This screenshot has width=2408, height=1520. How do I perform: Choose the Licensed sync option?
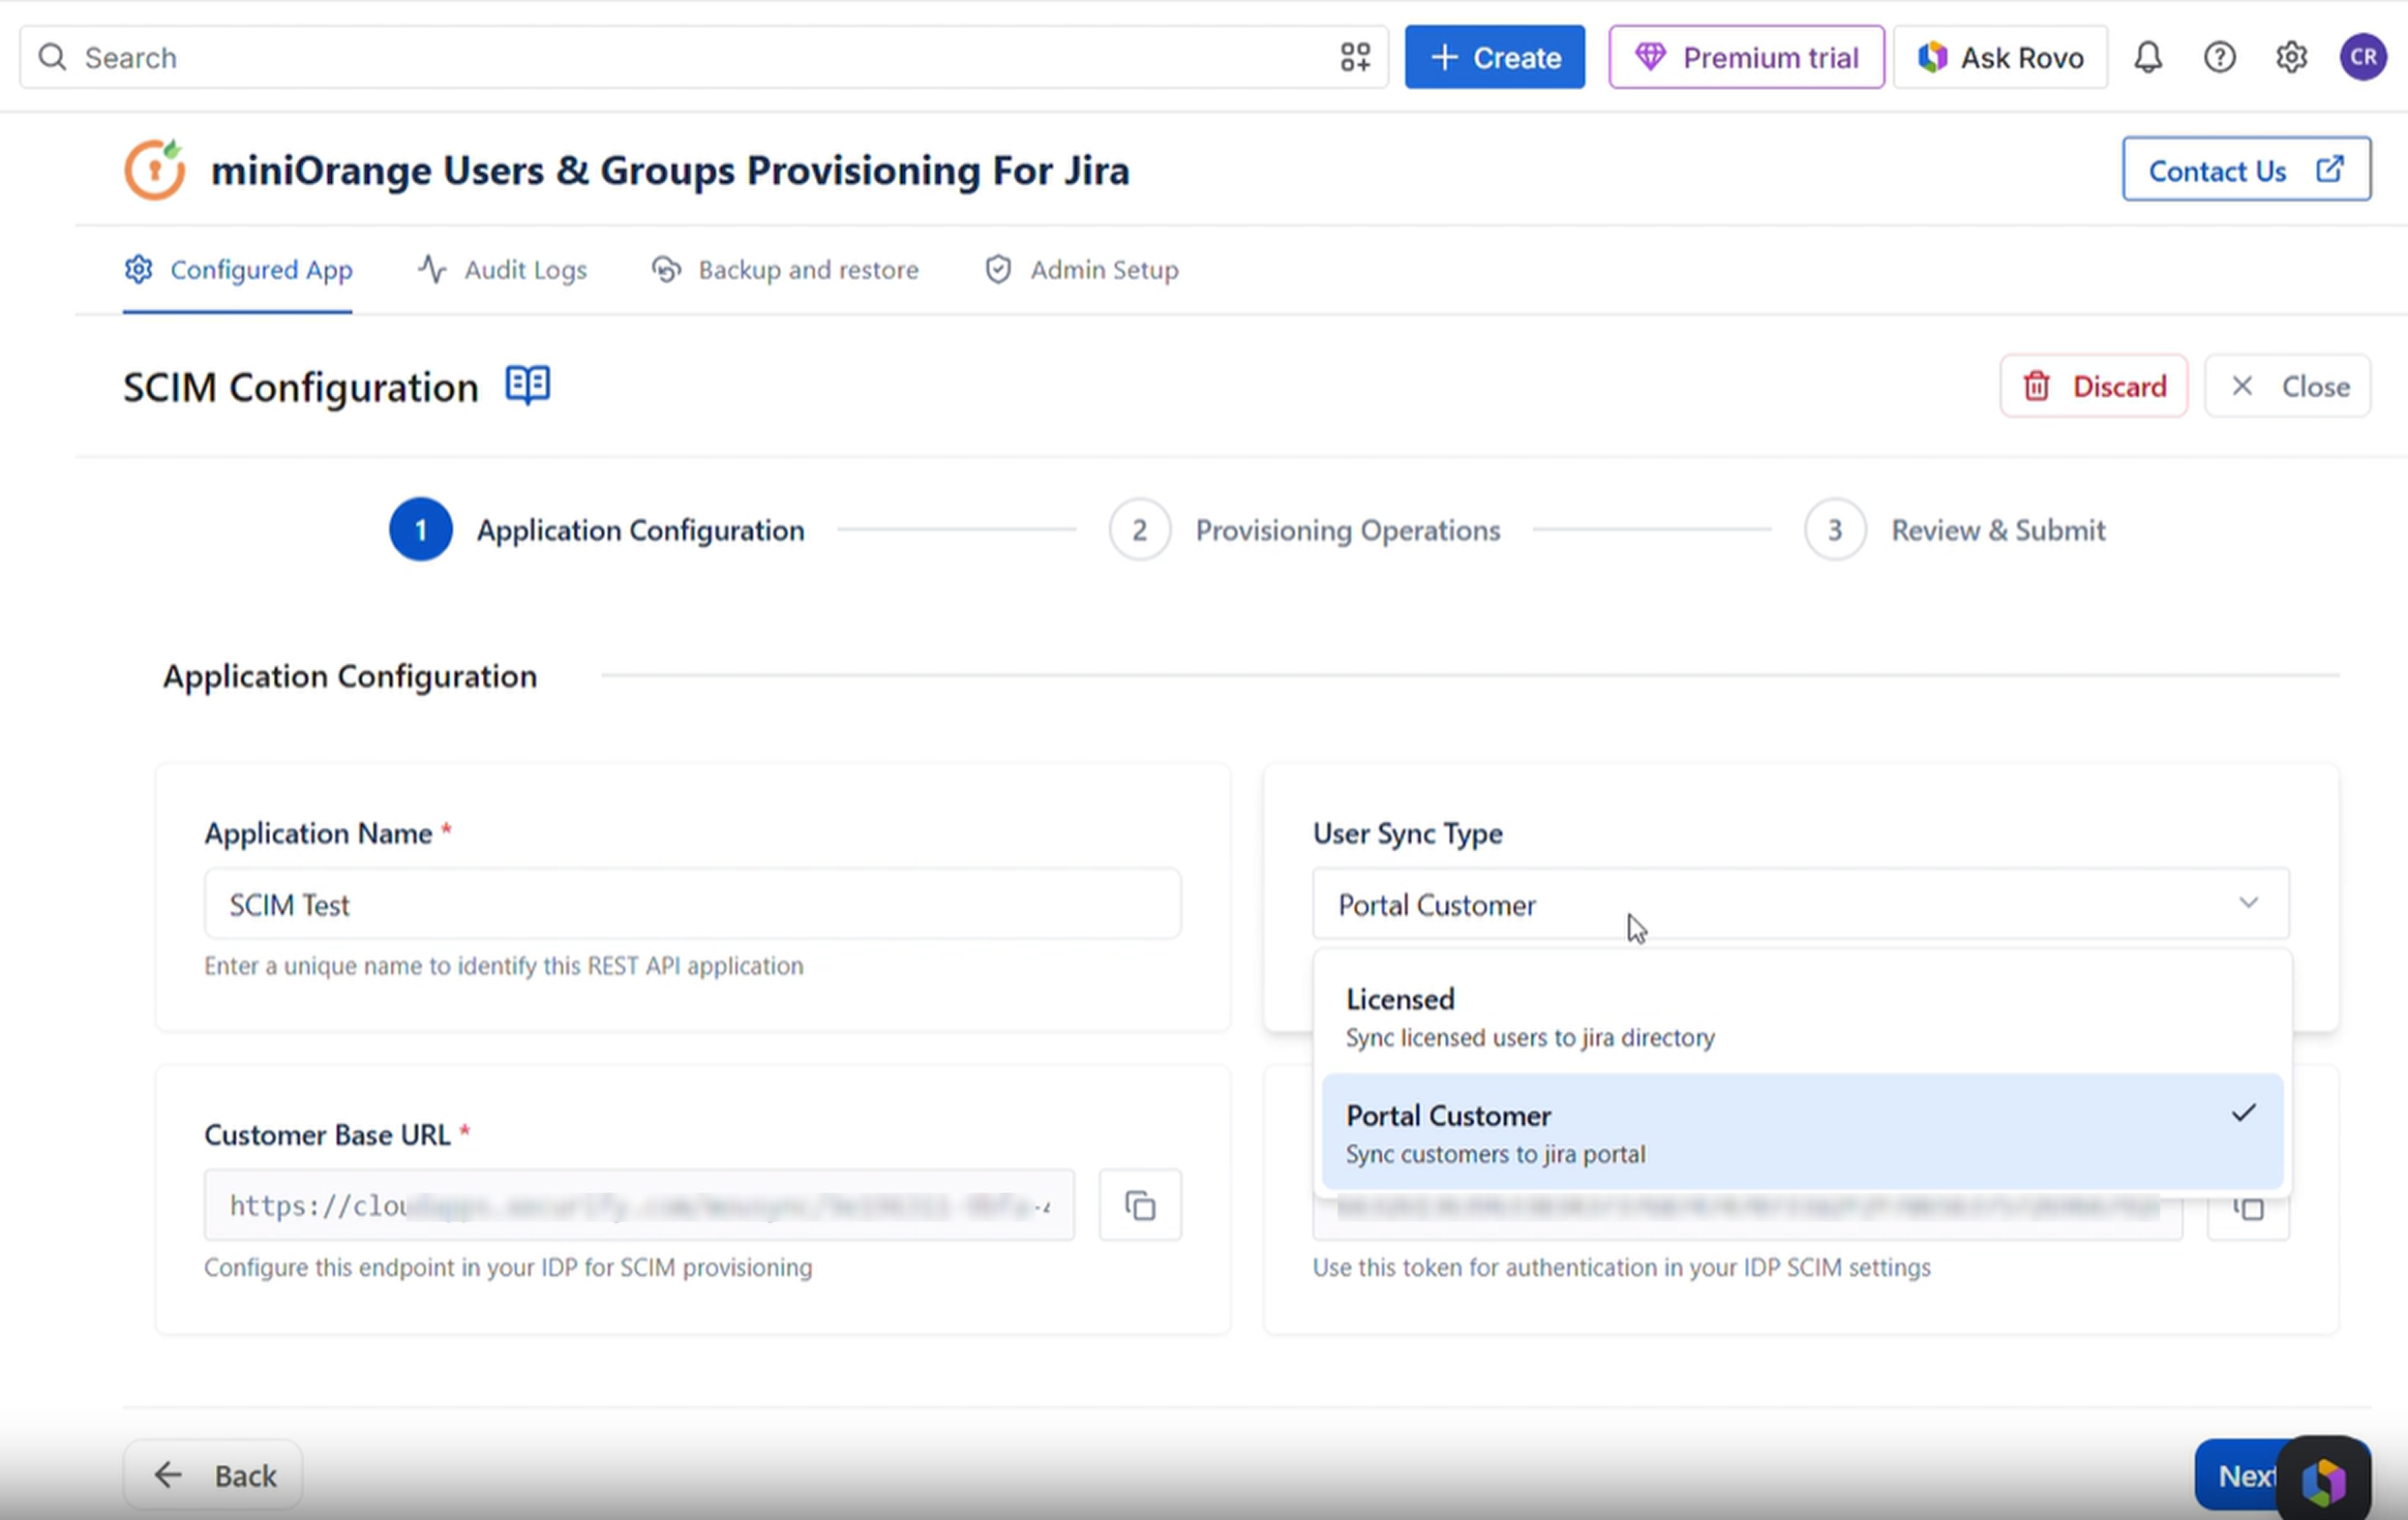pyautogui.click(x=1802, y=1017)
